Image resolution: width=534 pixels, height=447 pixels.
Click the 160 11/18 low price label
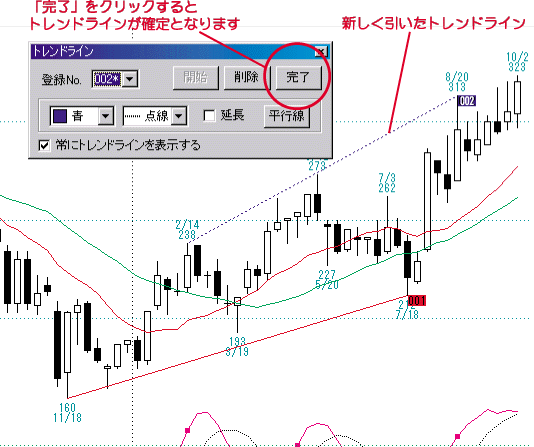tap(67, 412)
